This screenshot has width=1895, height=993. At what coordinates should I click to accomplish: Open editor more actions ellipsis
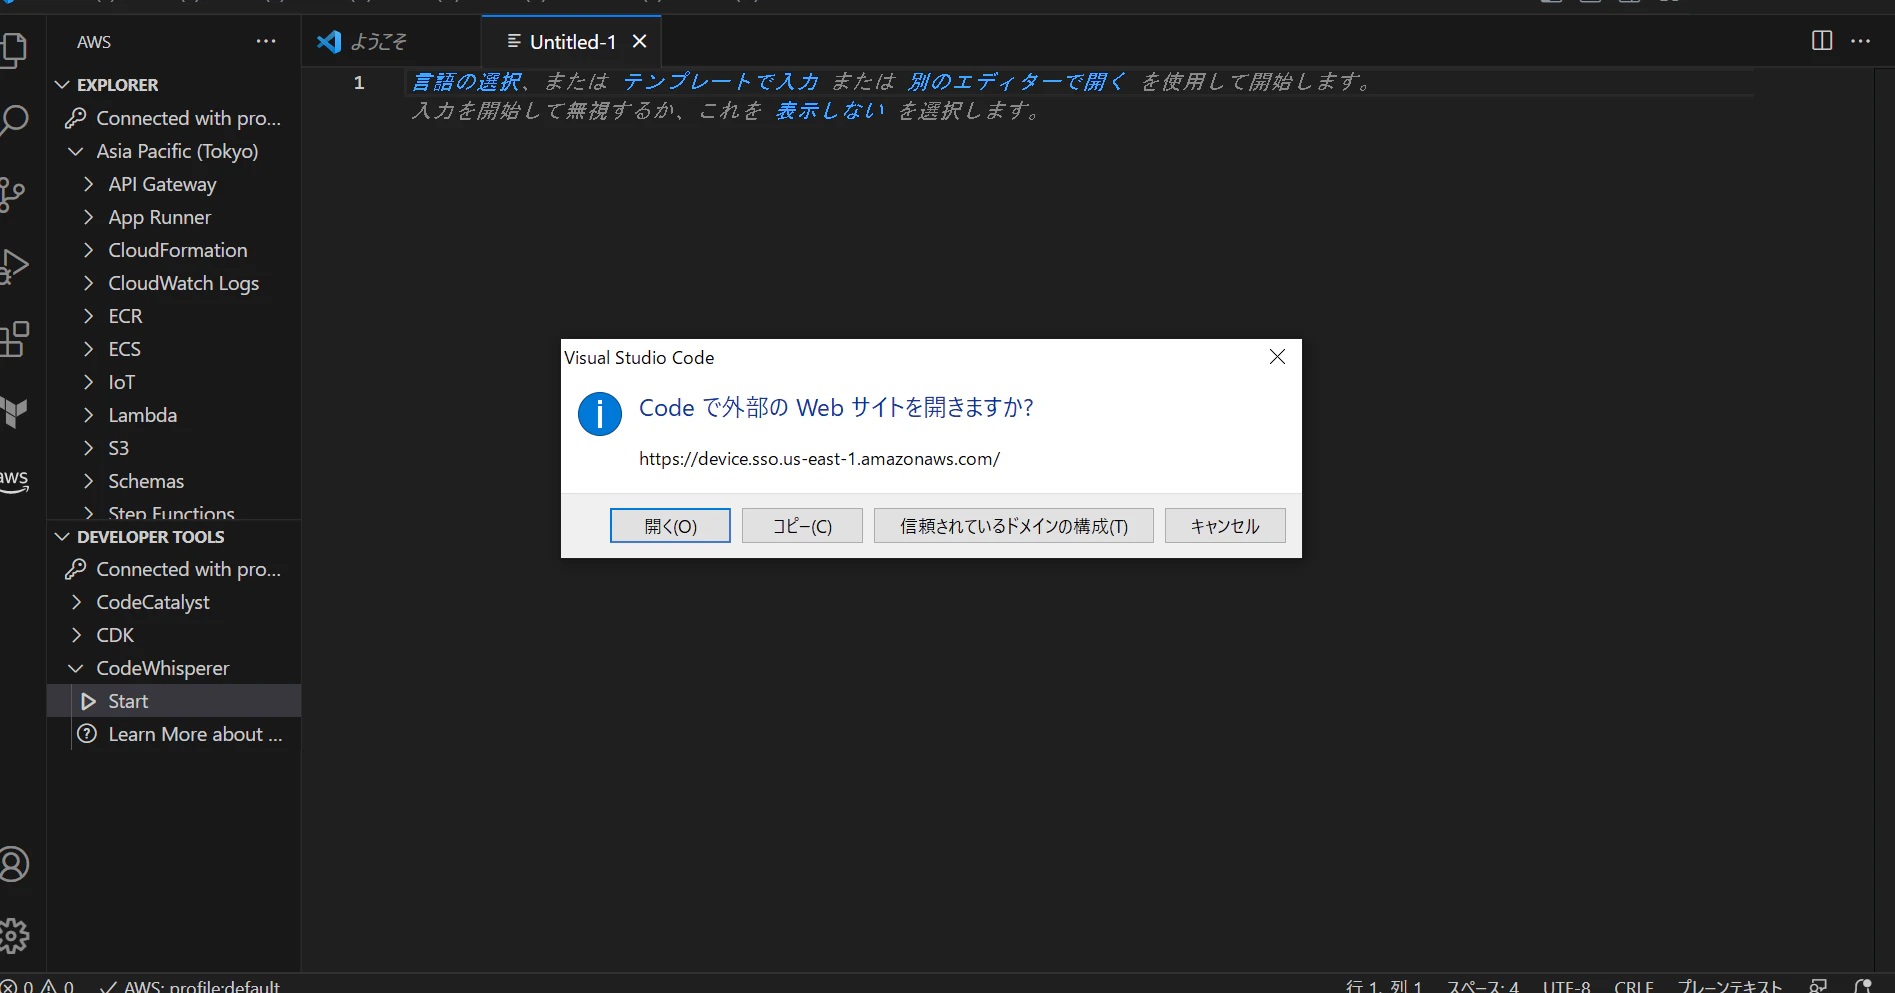click(1861, 41)
